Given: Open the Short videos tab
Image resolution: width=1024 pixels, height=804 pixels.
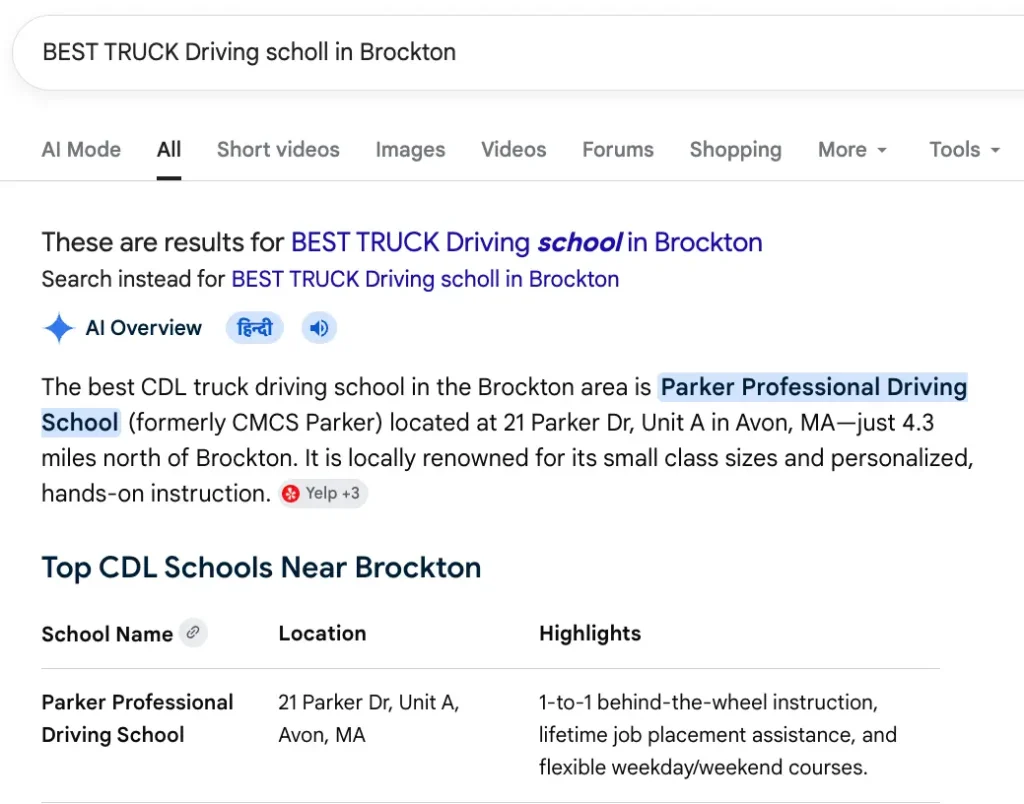Looking at the screenshot, I should pyautogui.click(x=278, y=150).
